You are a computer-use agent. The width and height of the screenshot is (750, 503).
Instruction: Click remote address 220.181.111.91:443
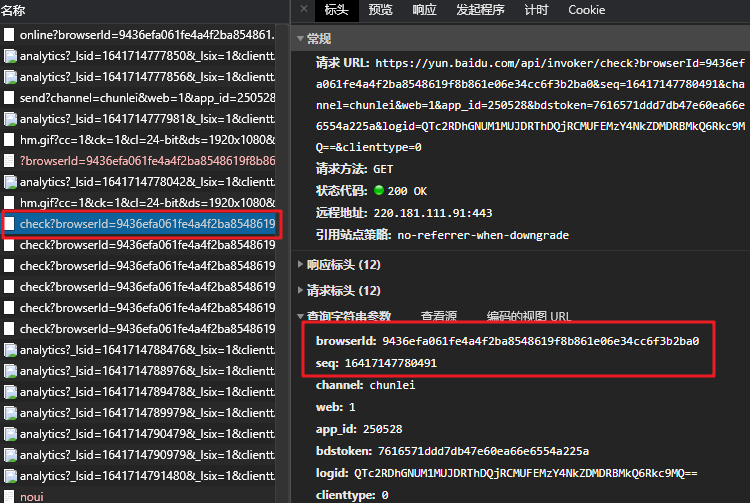pos(433,213)
